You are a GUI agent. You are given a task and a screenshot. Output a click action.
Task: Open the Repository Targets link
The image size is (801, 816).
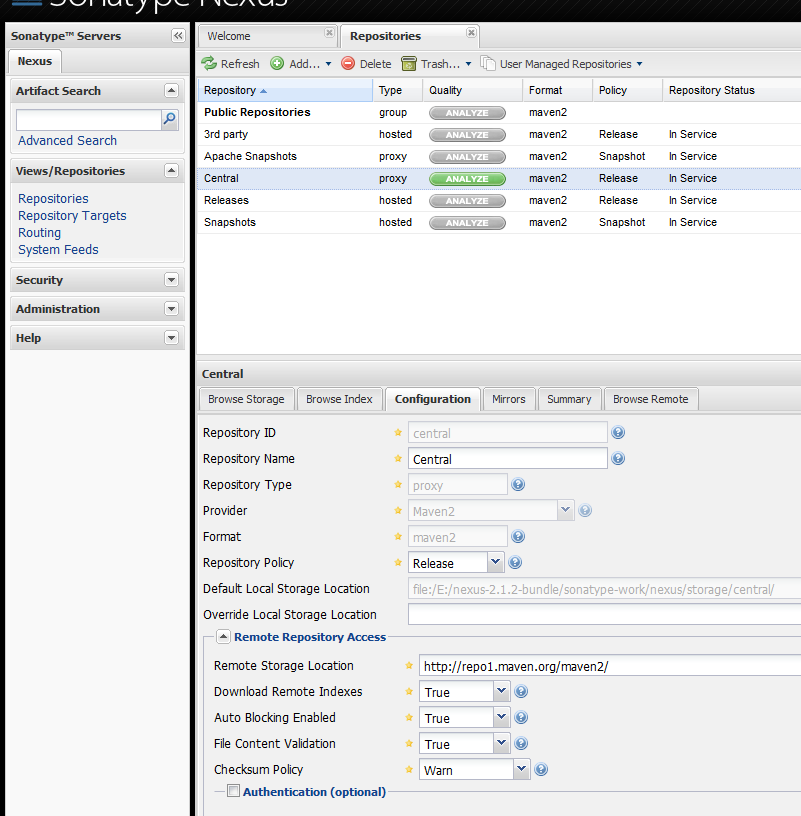coord(72,215)
